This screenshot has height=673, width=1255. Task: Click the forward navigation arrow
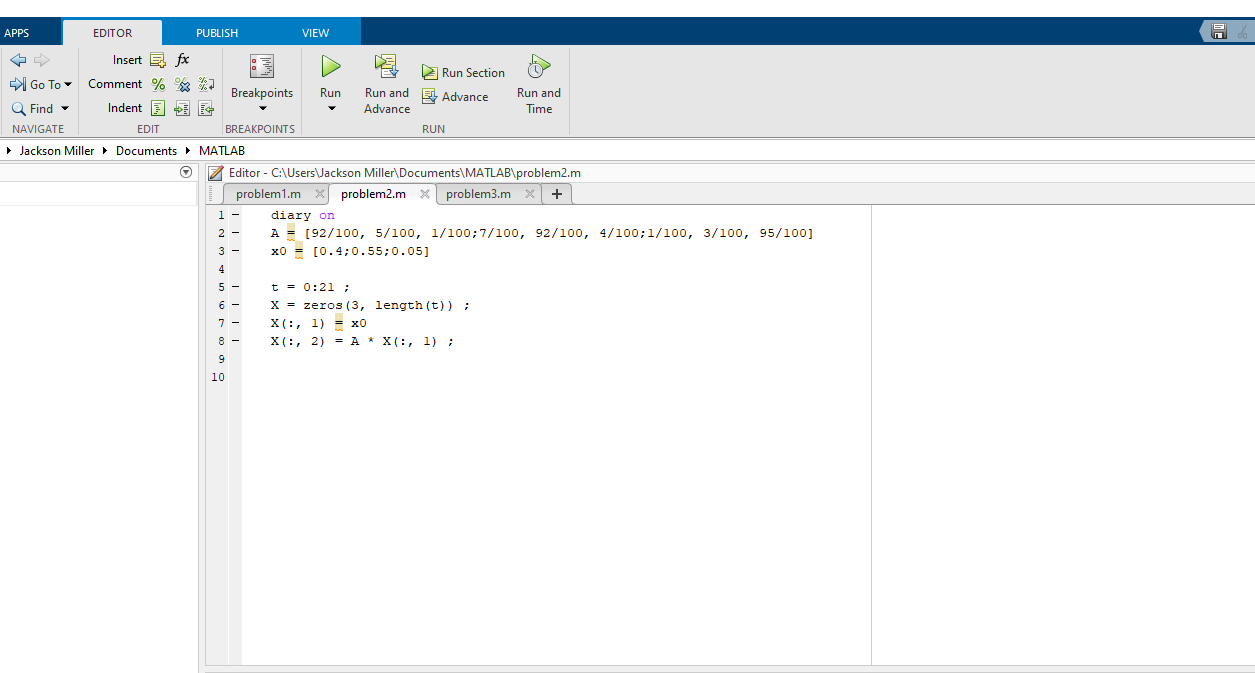[41, 60]
